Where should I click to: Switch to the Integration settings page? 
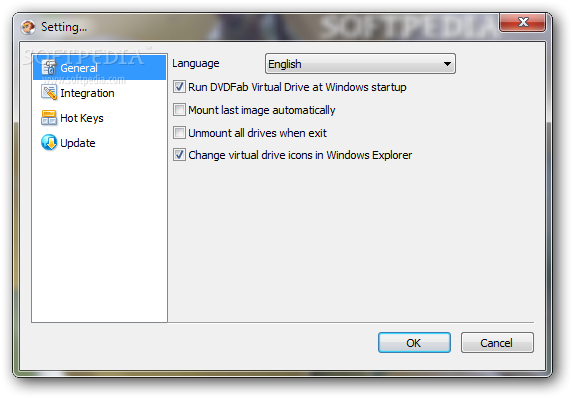tap(87, 93)
